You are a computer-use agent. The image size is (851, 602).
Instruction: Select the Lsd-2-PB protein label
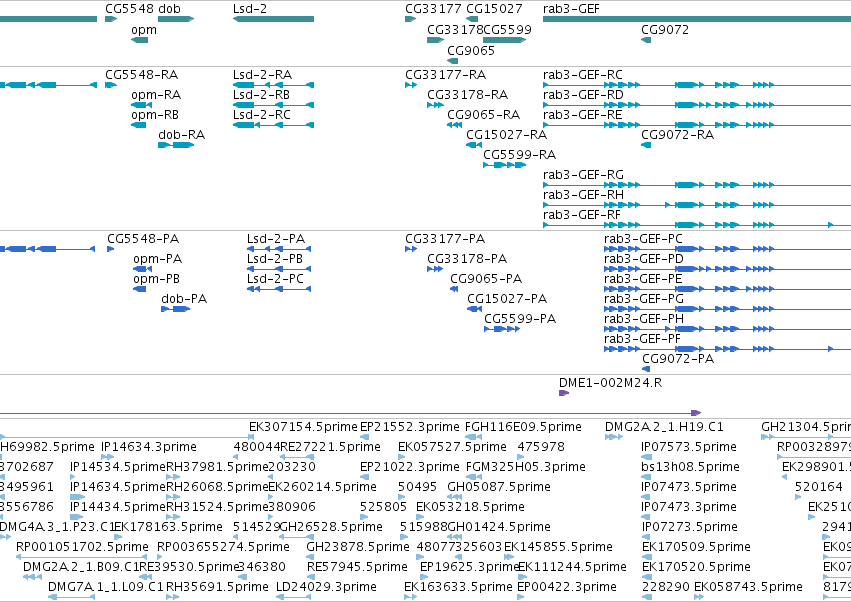tap(275, 259)
